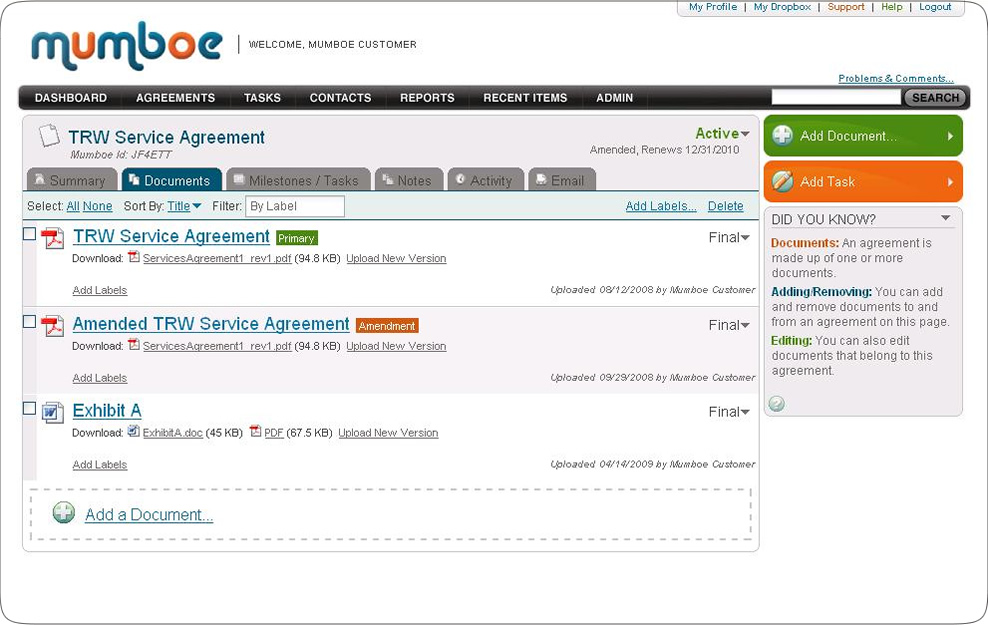Viewport: 988px width, 625px height.
Task: Open the Exhibit A title link
Action: [x=107, y=411]
